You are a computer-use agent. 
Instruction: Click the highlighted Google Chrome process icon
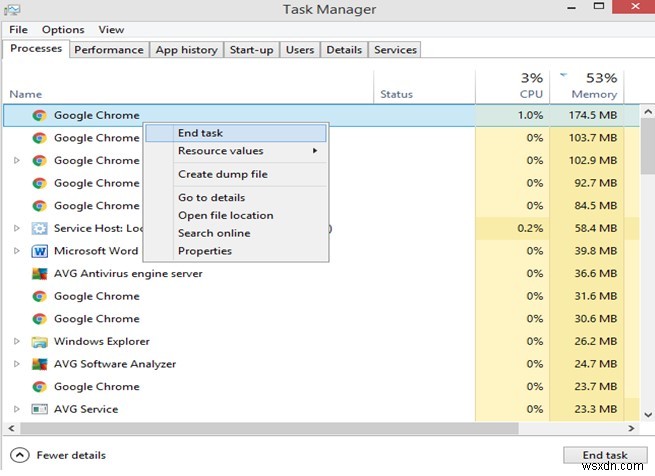39,116
